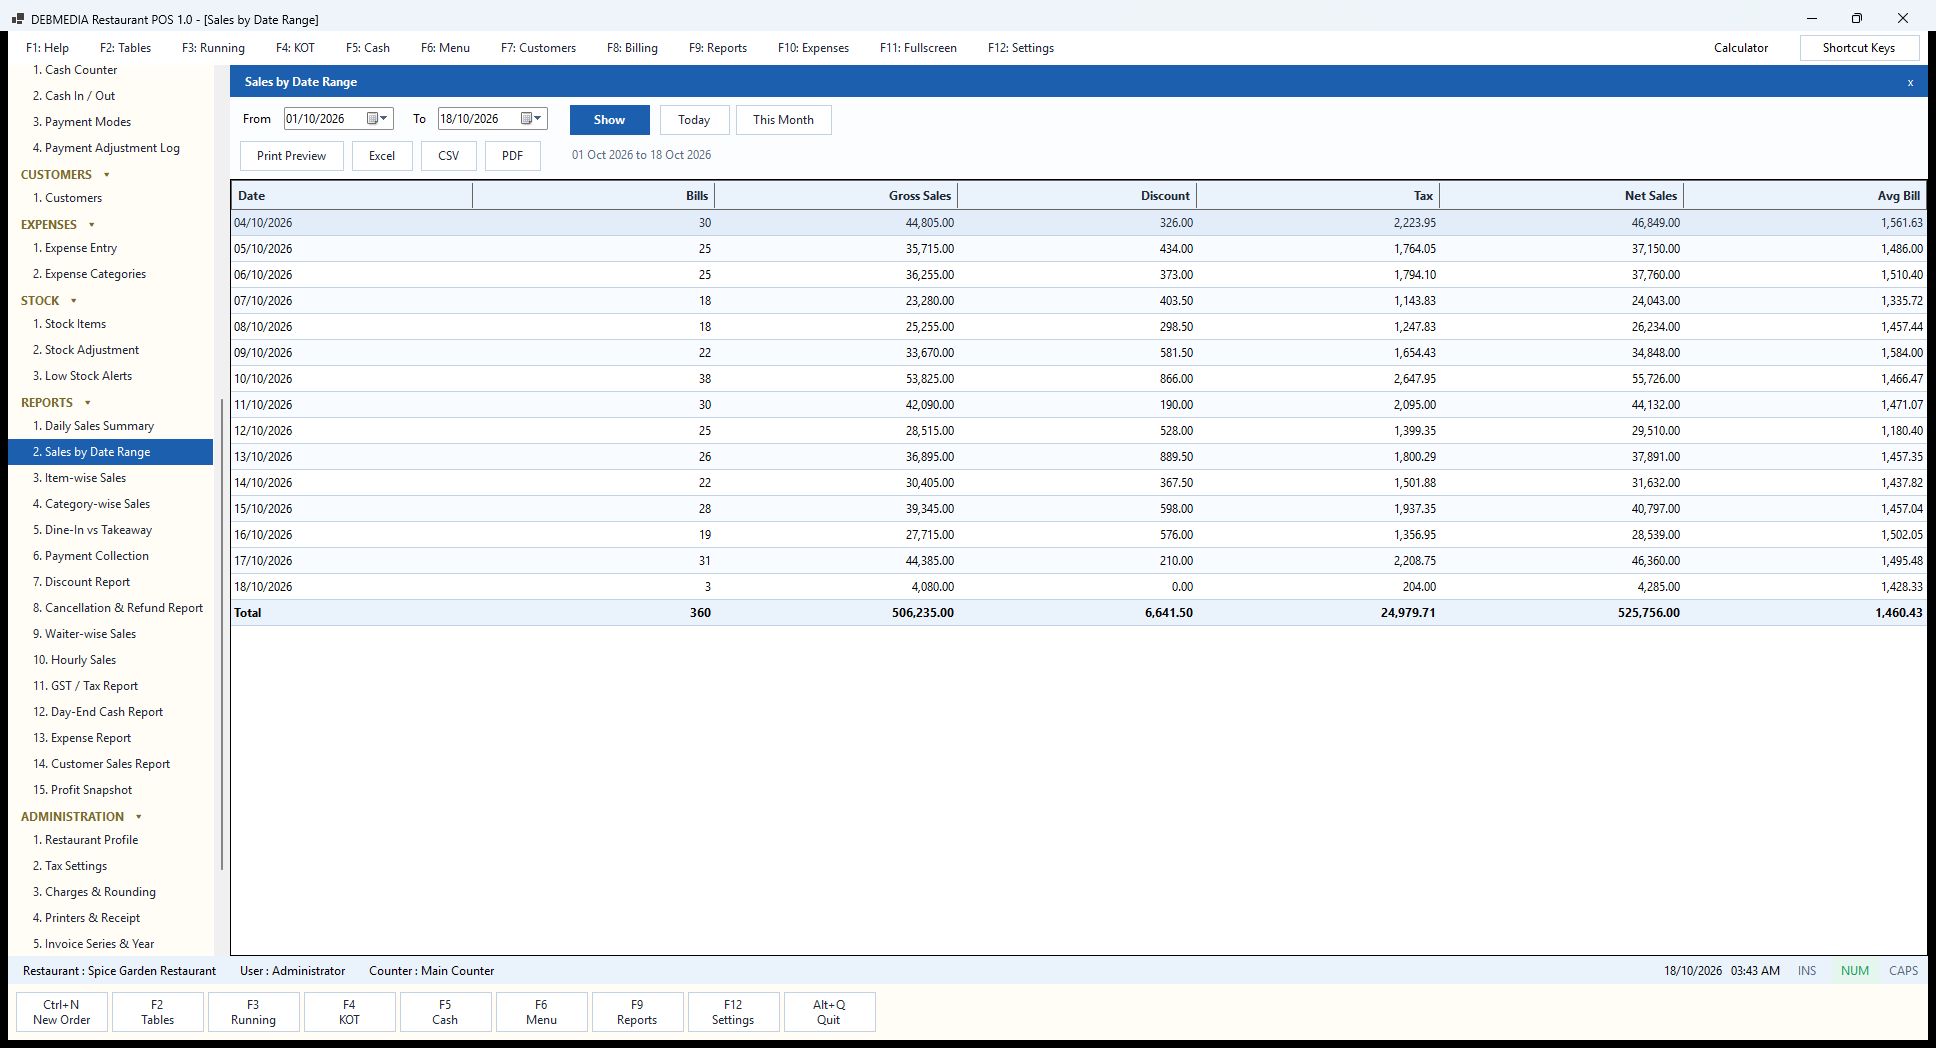Open the From date calendar dropdown
The width and height of the screenshot is (1936, 1048).
377,119
